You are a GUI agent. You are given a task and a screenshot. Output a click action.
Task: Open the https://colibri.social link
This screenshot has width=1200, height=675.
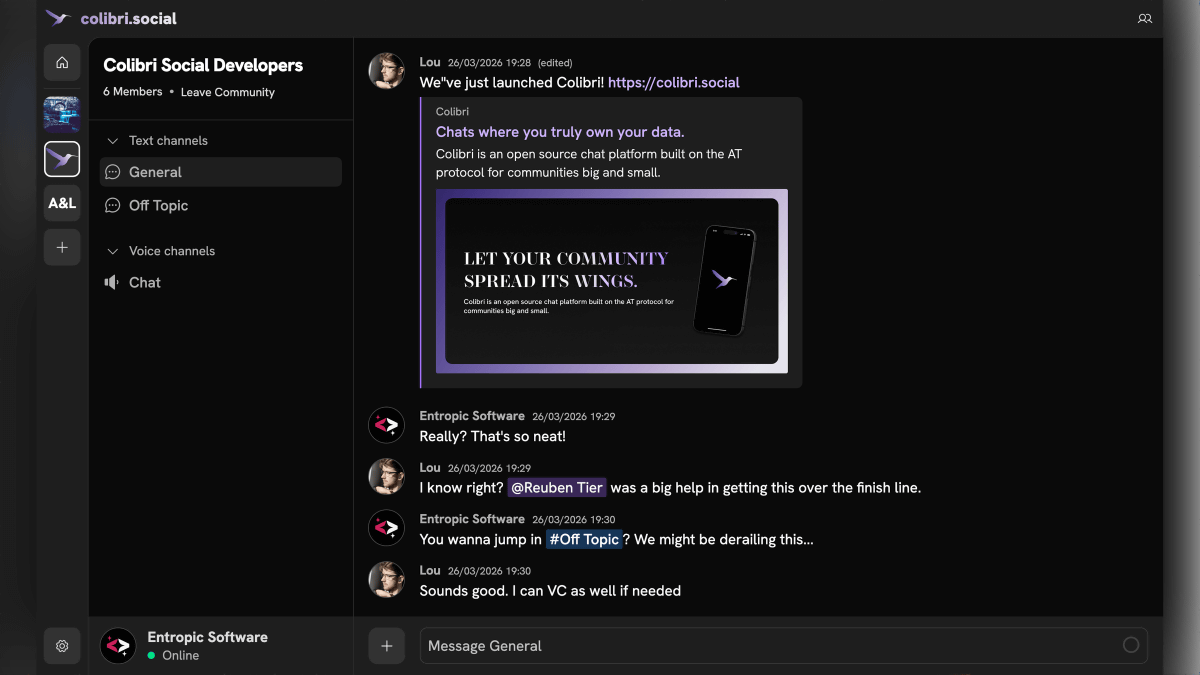coord(673,83)
